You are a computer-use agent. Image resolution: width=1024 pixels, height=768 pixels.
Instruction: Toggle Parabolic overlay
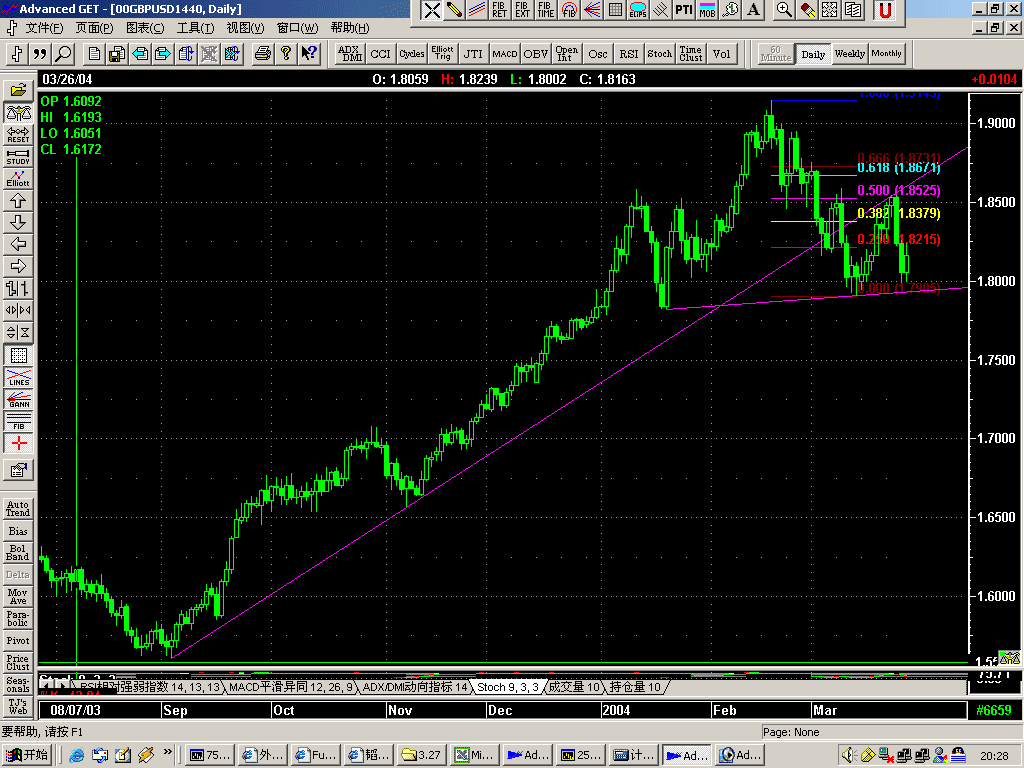click(x=18, y=618)
